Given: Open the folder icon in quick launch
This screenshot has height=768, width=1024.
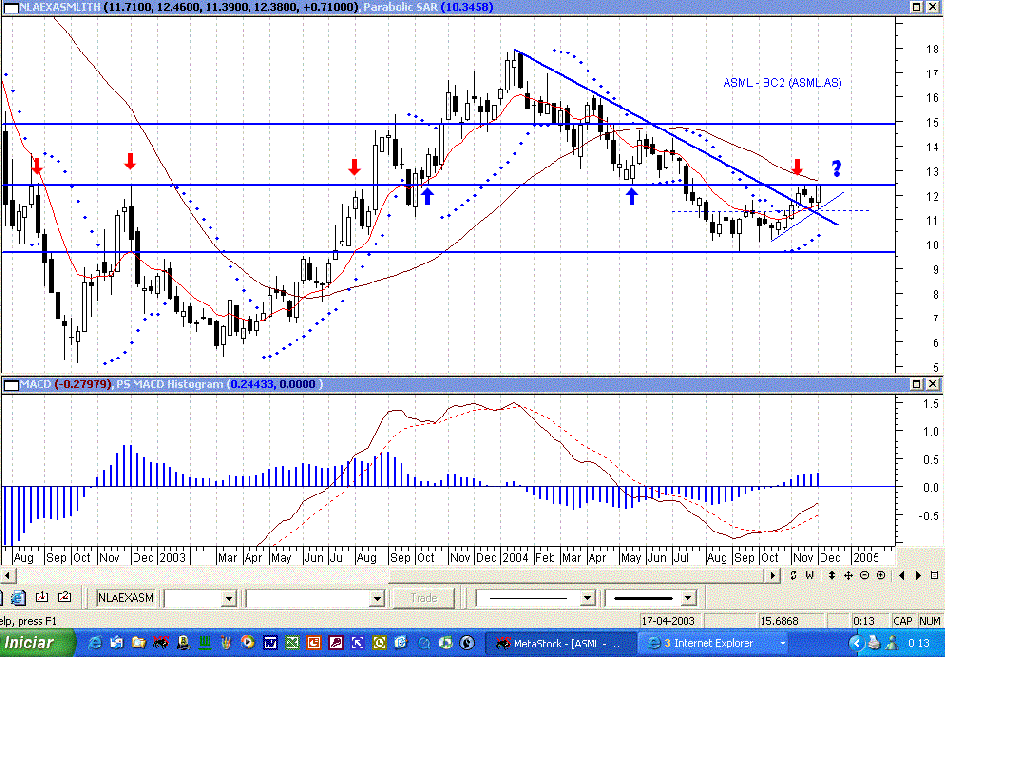Looking at the screenshot, I should [138, 643].
